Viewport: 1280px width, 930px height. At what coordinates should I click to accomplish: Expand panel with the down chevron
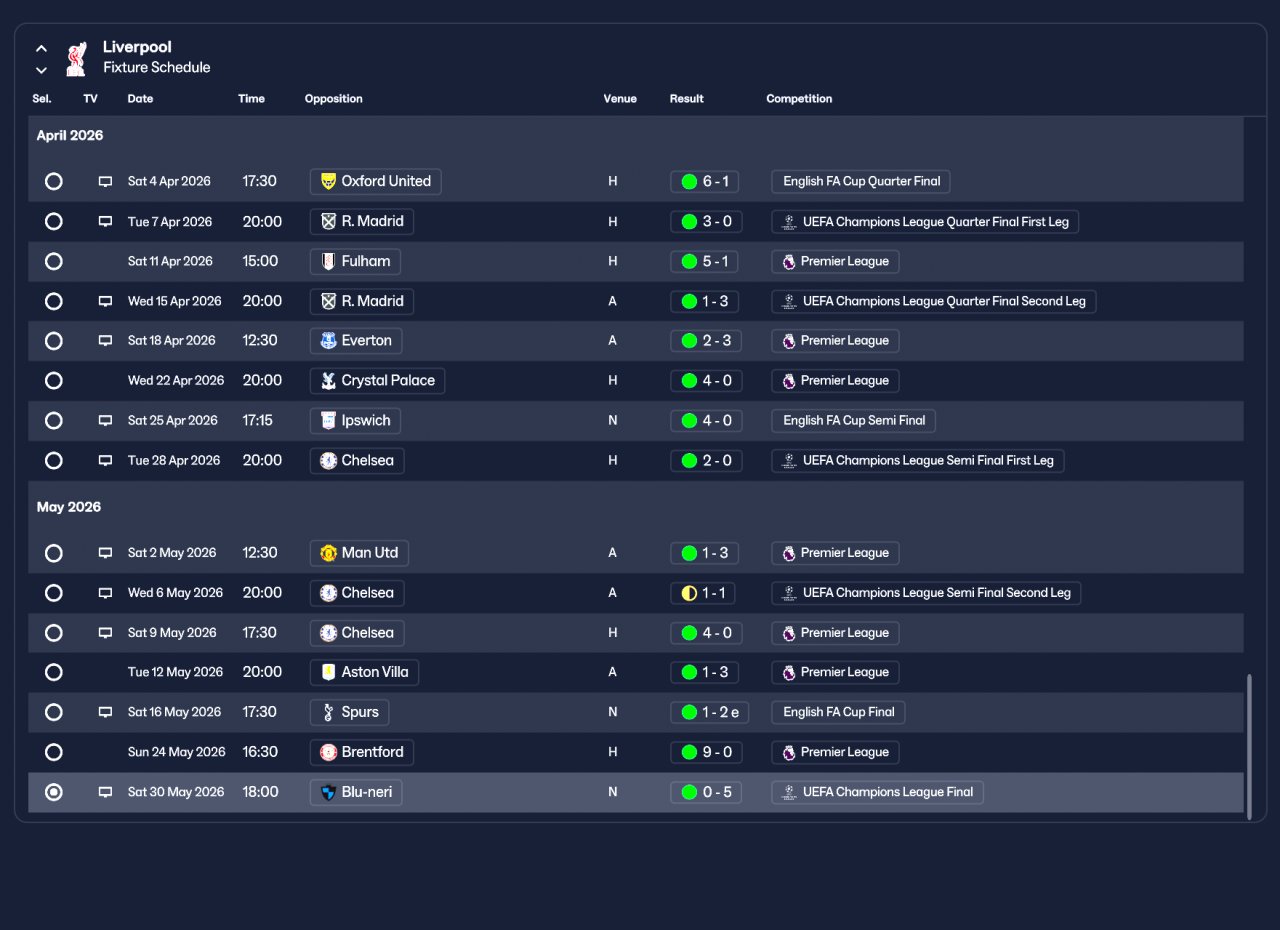point(41,70)
